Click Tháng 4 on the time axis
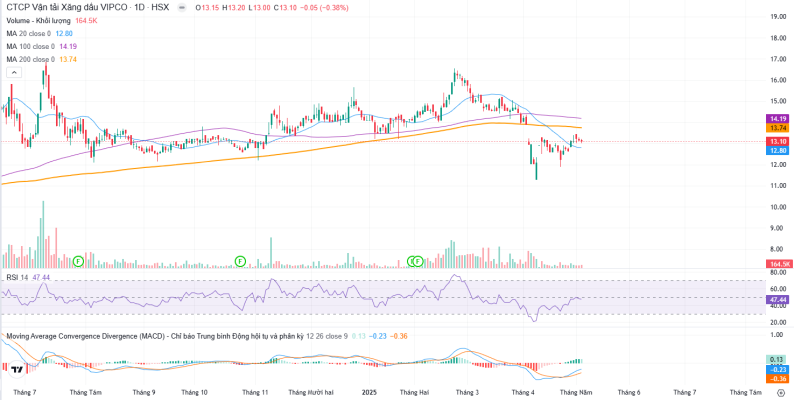Viewport: 794px width, 400px height. coord(523,392)
